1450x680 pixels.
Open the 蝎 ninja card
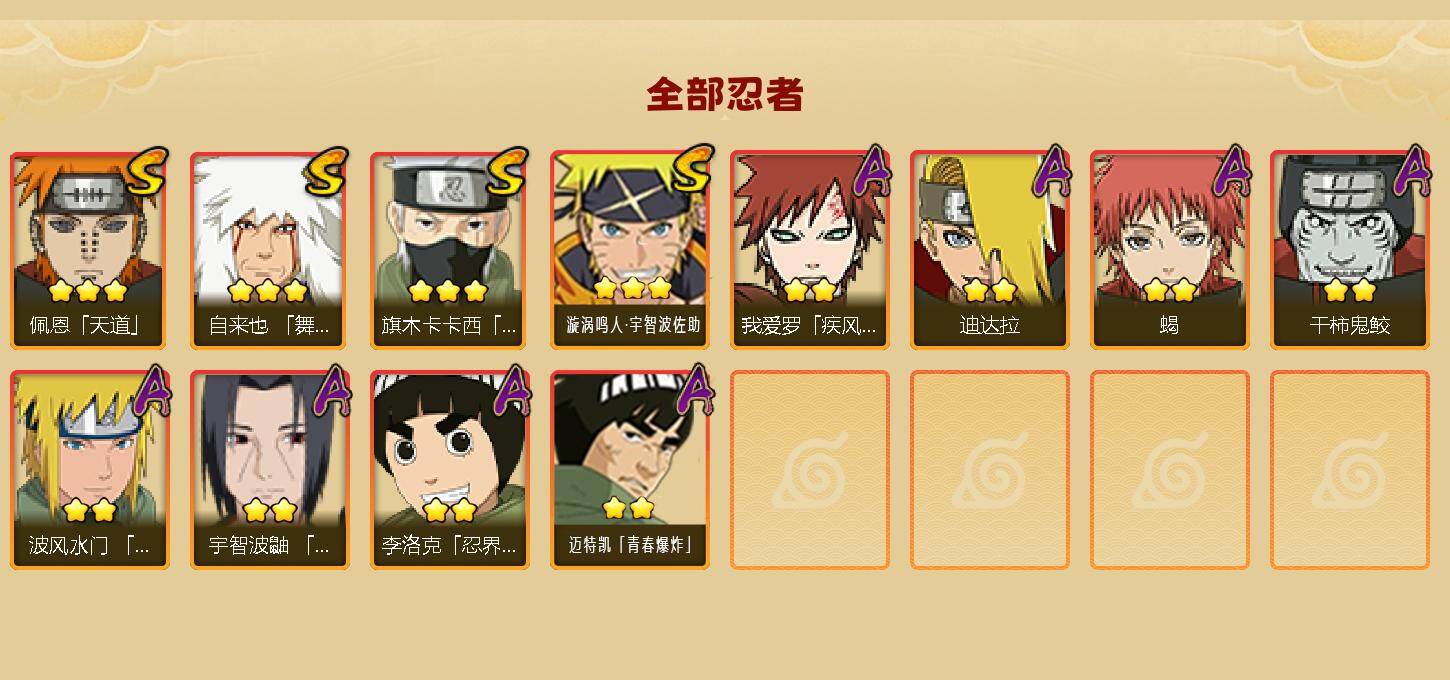click(1170, 250)
